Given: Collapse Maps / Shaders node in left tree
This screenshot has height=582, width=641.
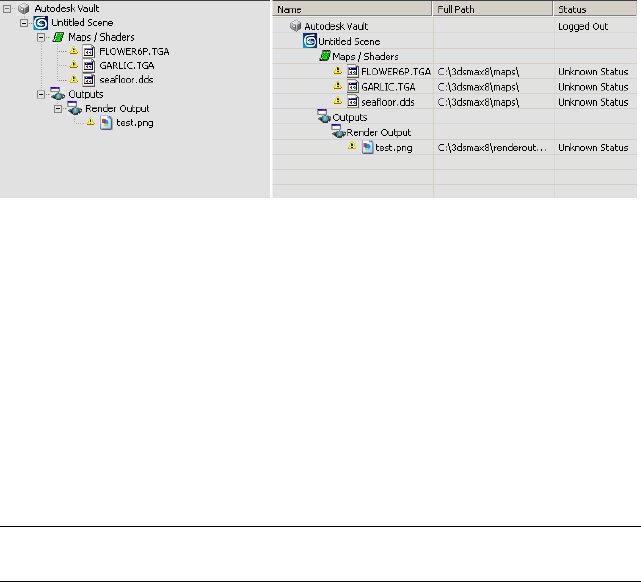Looking at the screenshot, I should (x=41, y=37).
